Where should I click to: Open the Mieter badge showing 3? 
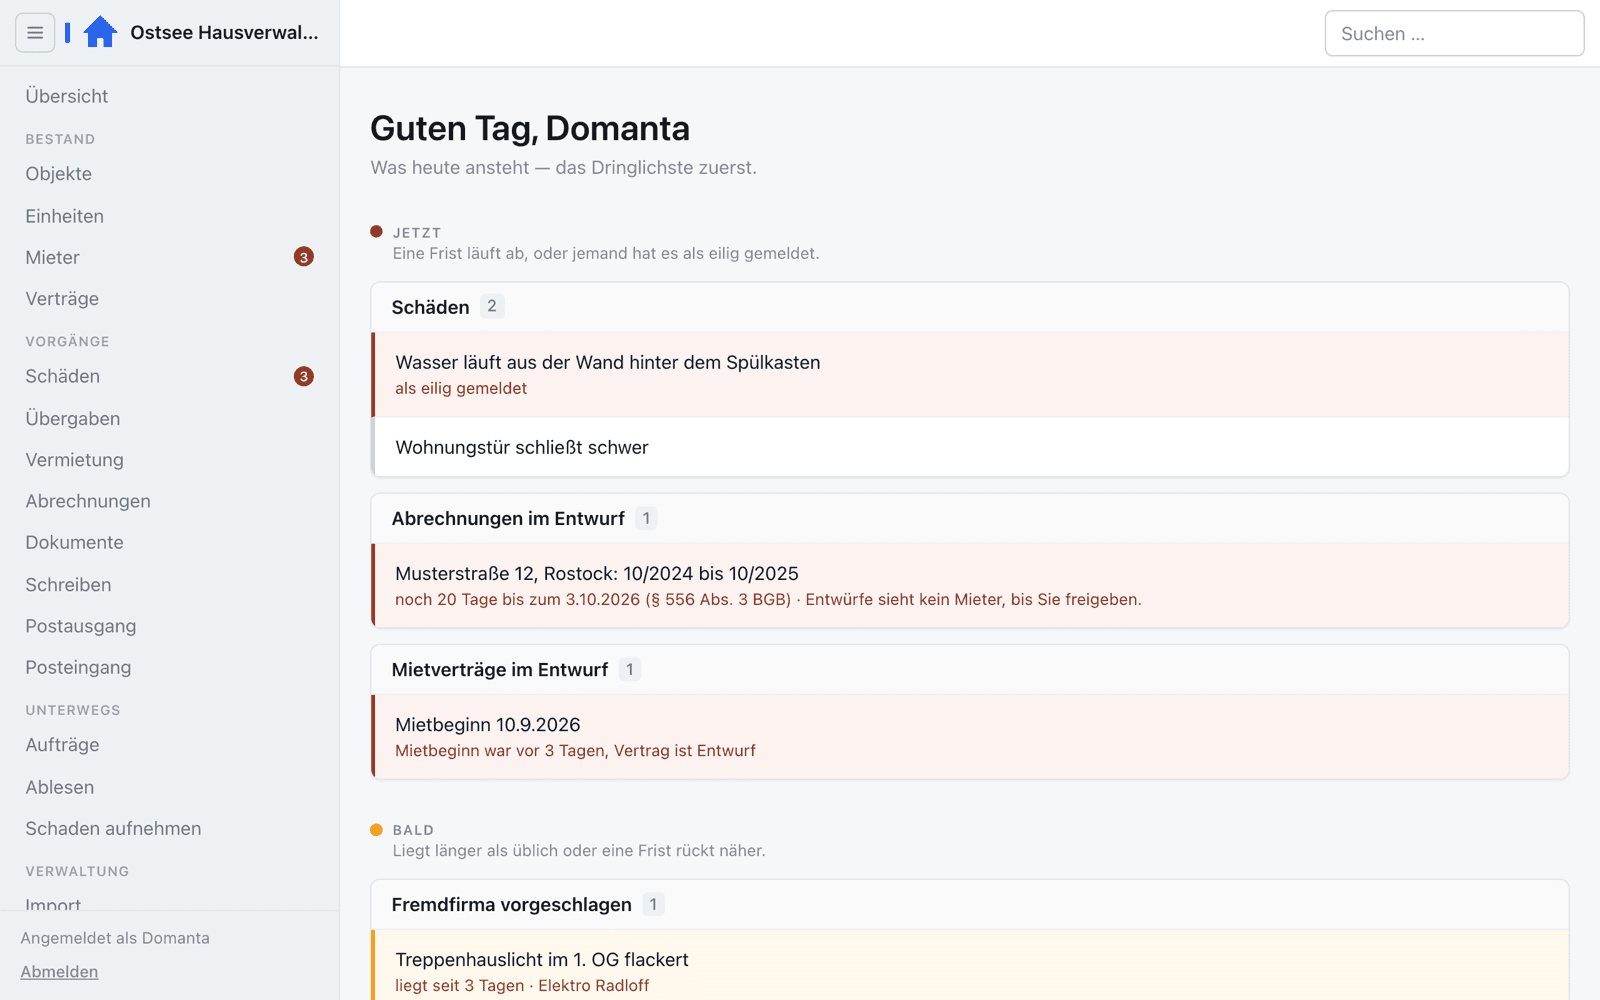coord(304,257)
